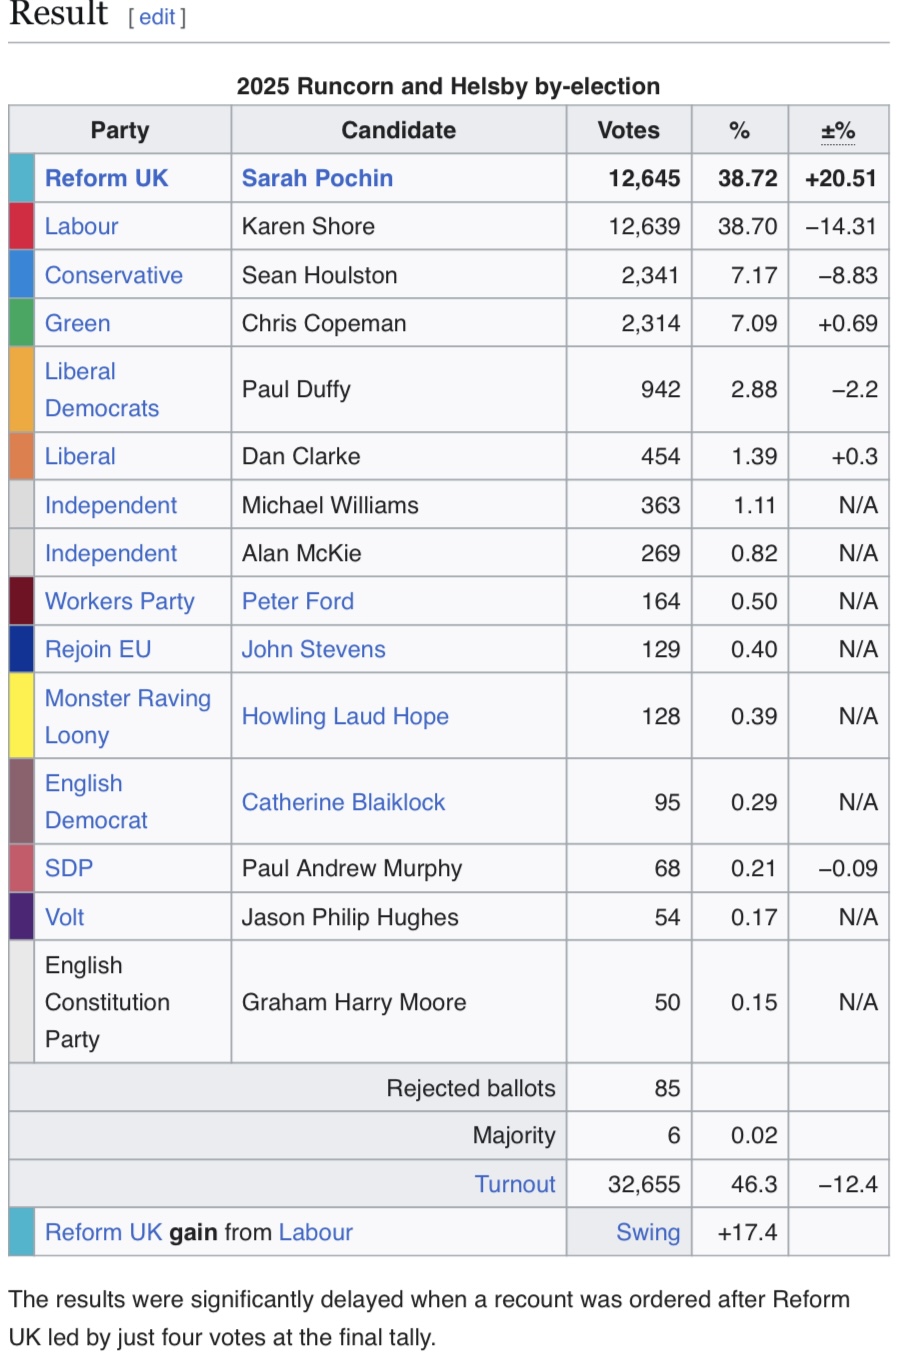Open the Turnout link
The image size is (900, 1360).
(514, 1184)
